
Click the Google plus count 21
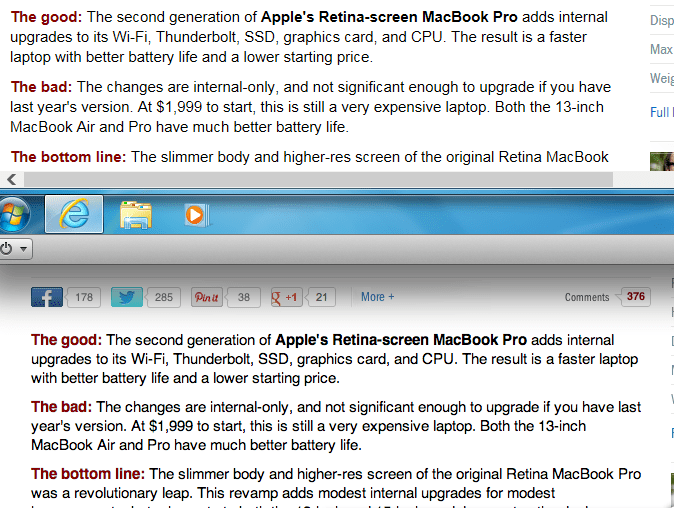tap(322, 297)
